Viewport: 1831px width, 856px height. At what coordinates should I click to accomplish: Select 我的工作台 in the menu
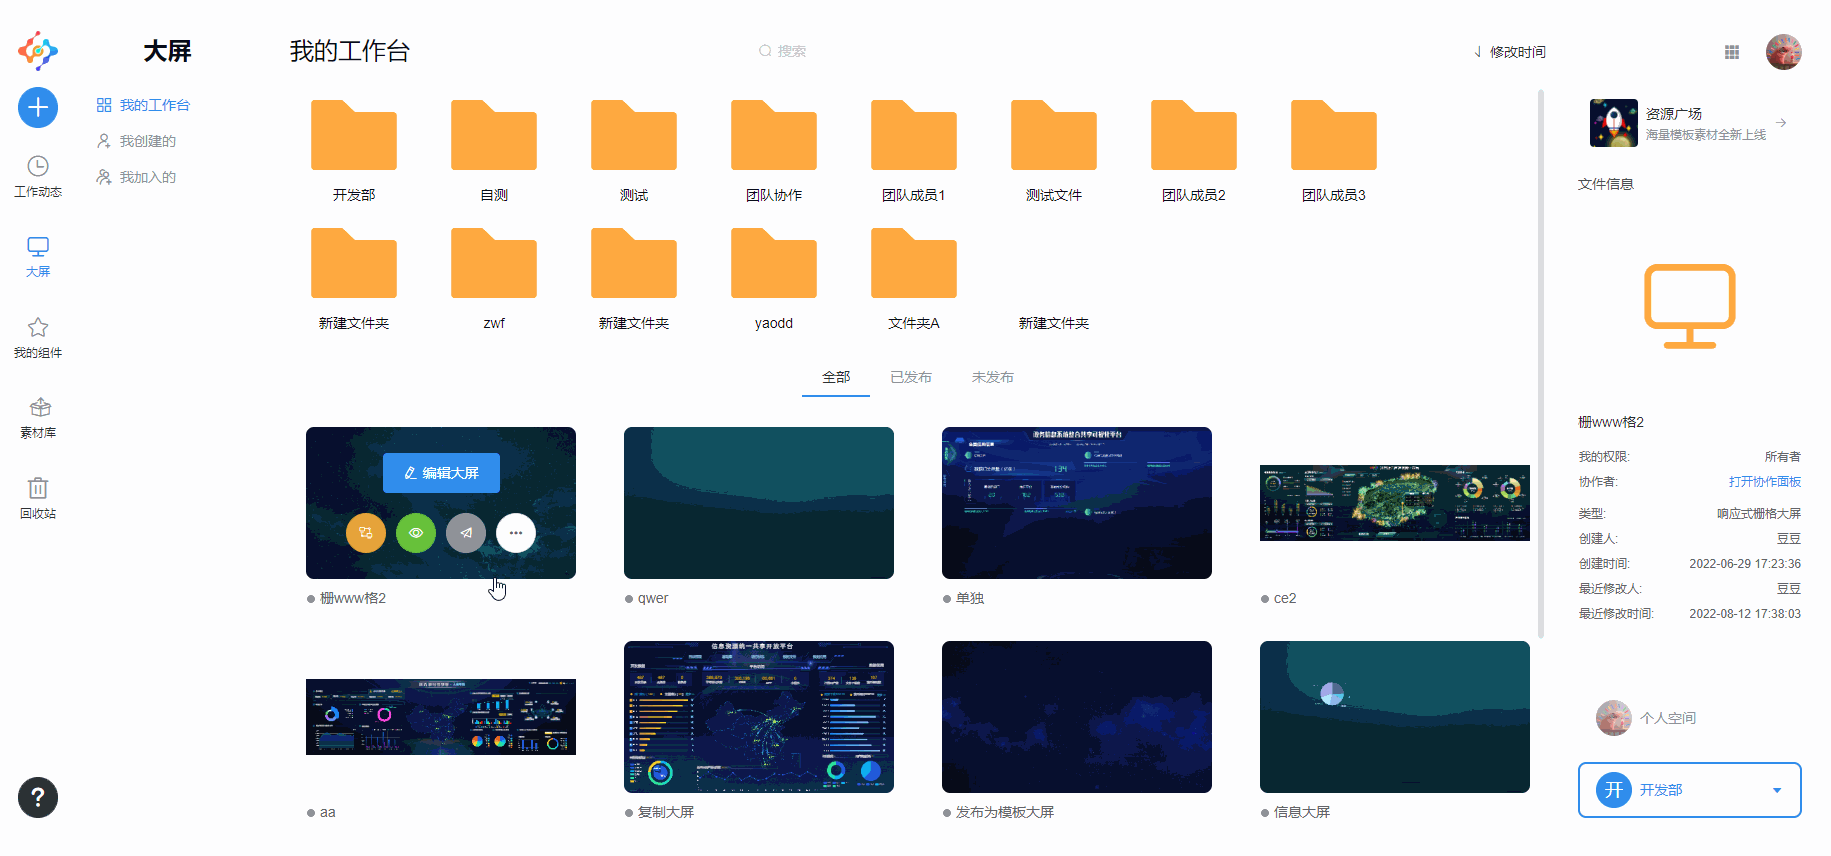(x=144, y=105)
